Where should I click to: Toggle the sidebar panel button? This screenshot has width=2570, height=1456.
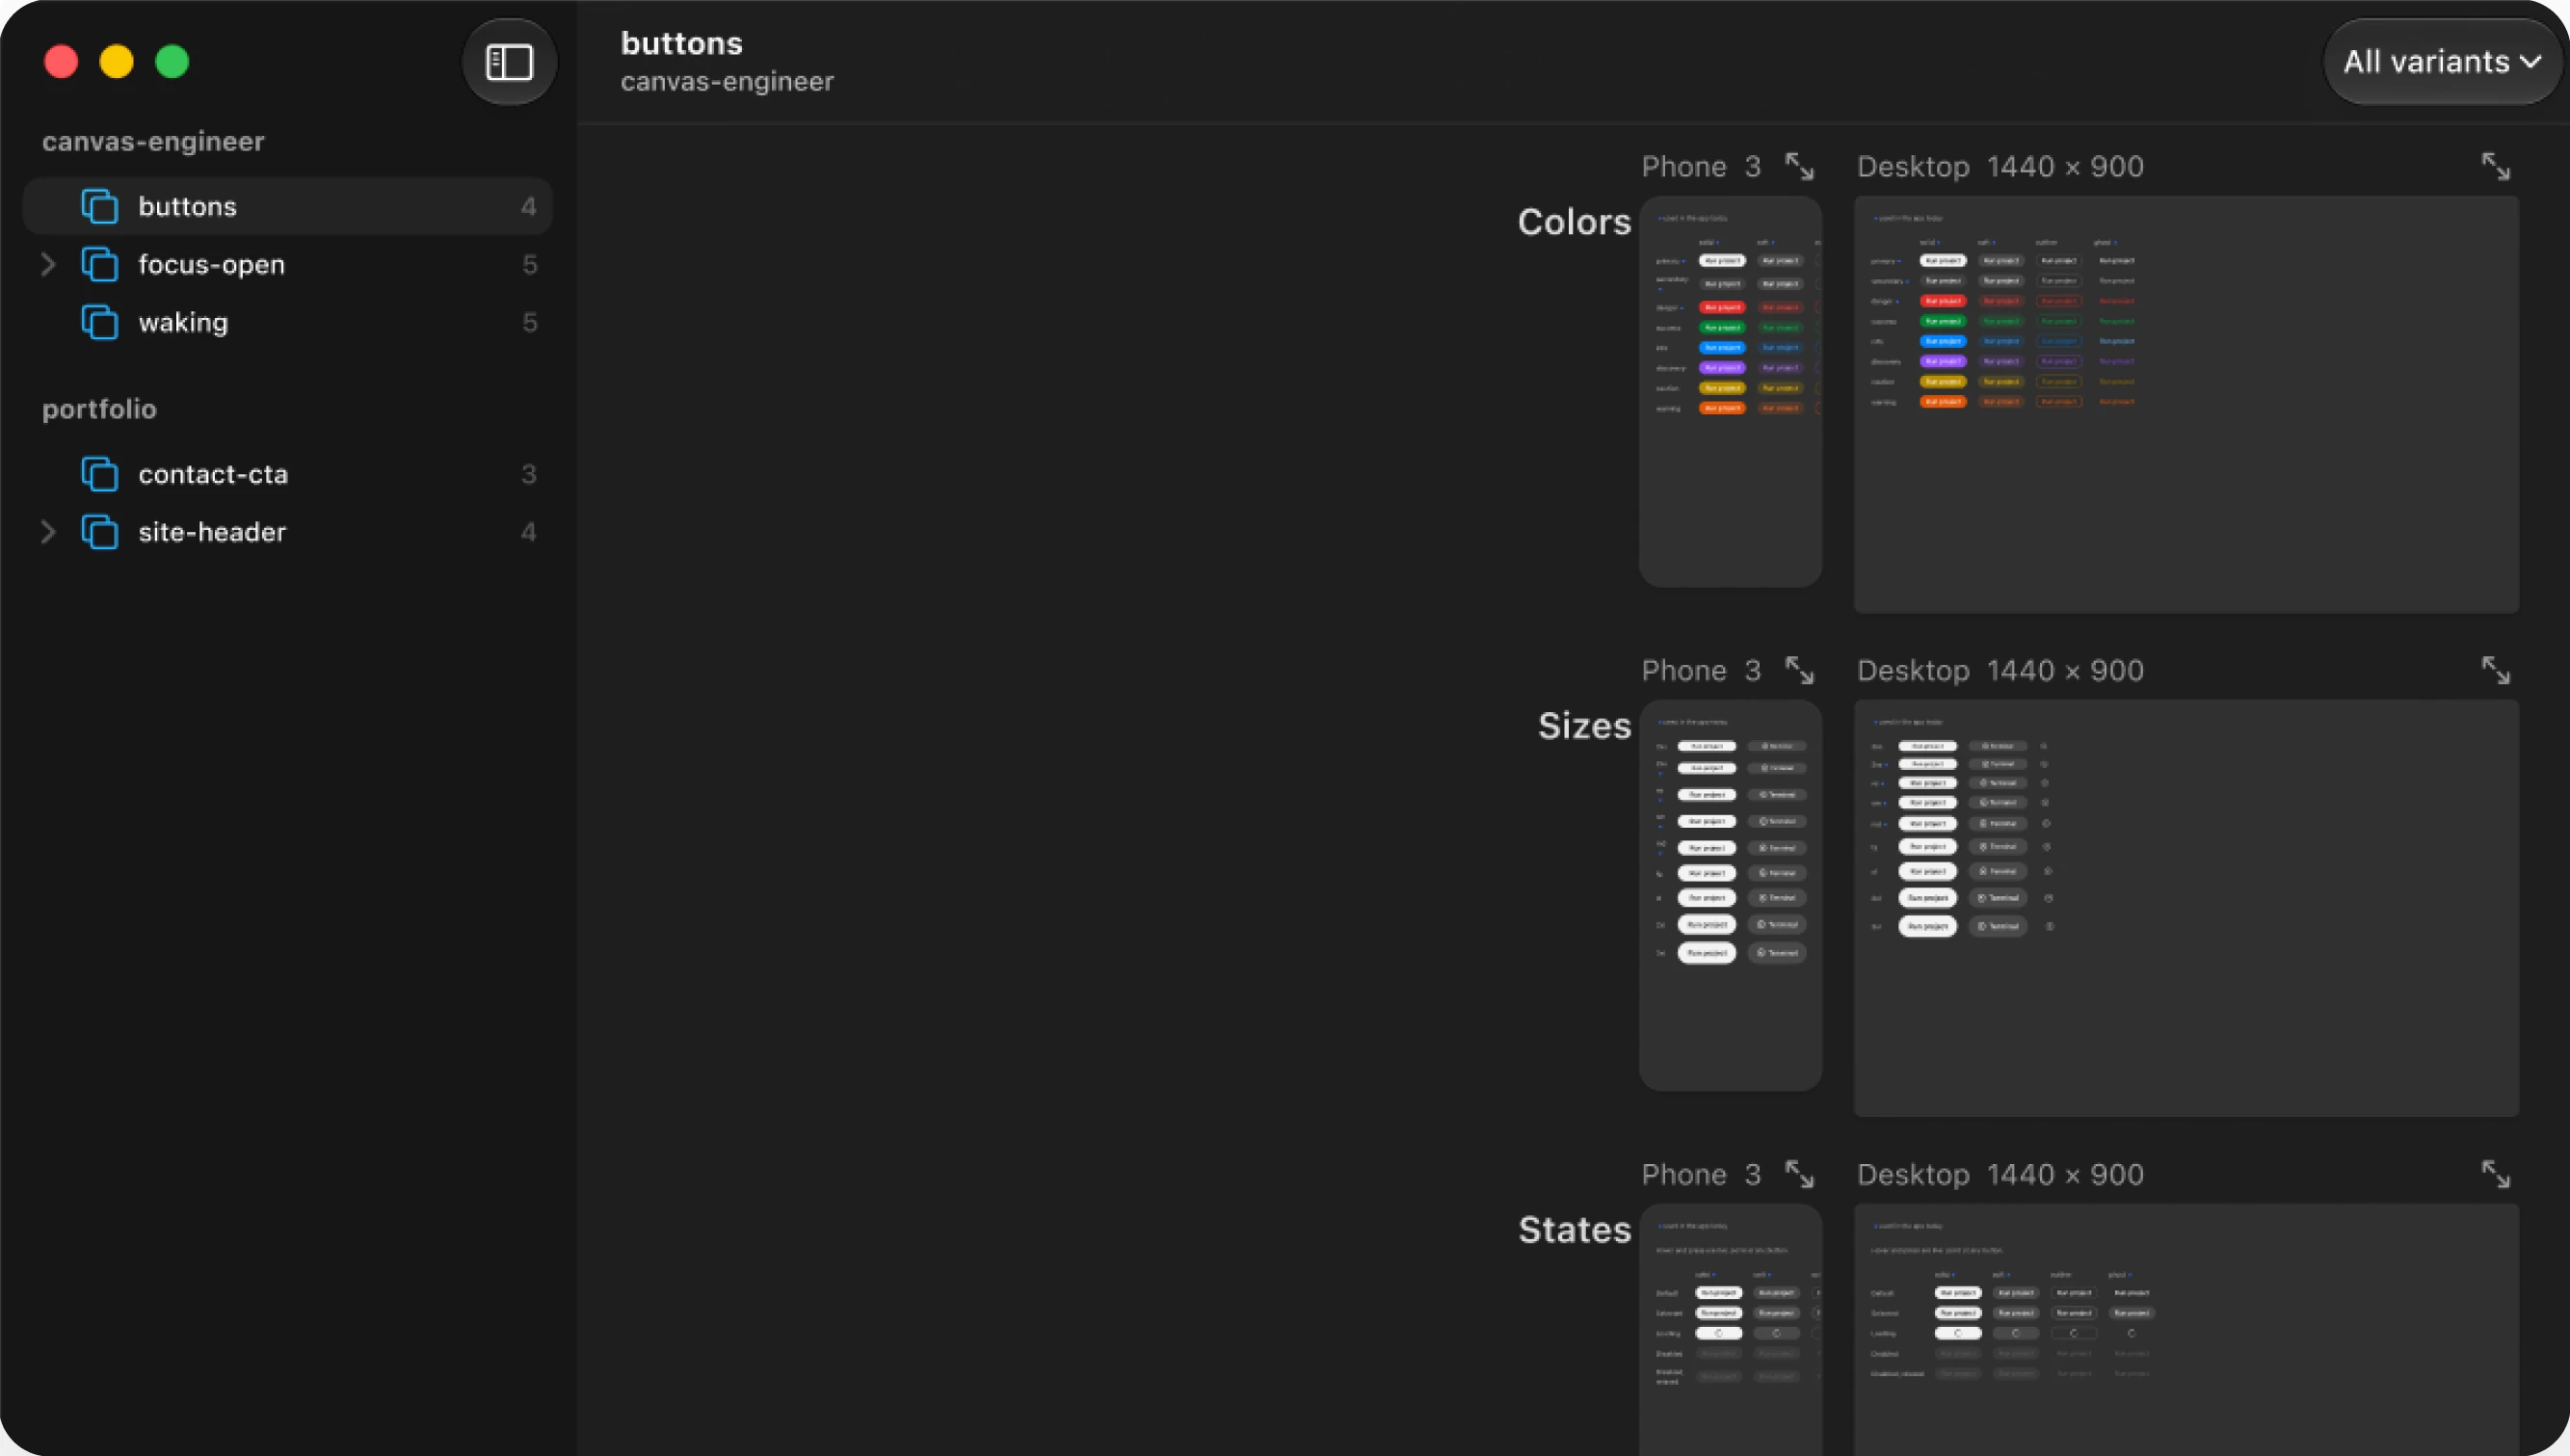coord(509,62)
